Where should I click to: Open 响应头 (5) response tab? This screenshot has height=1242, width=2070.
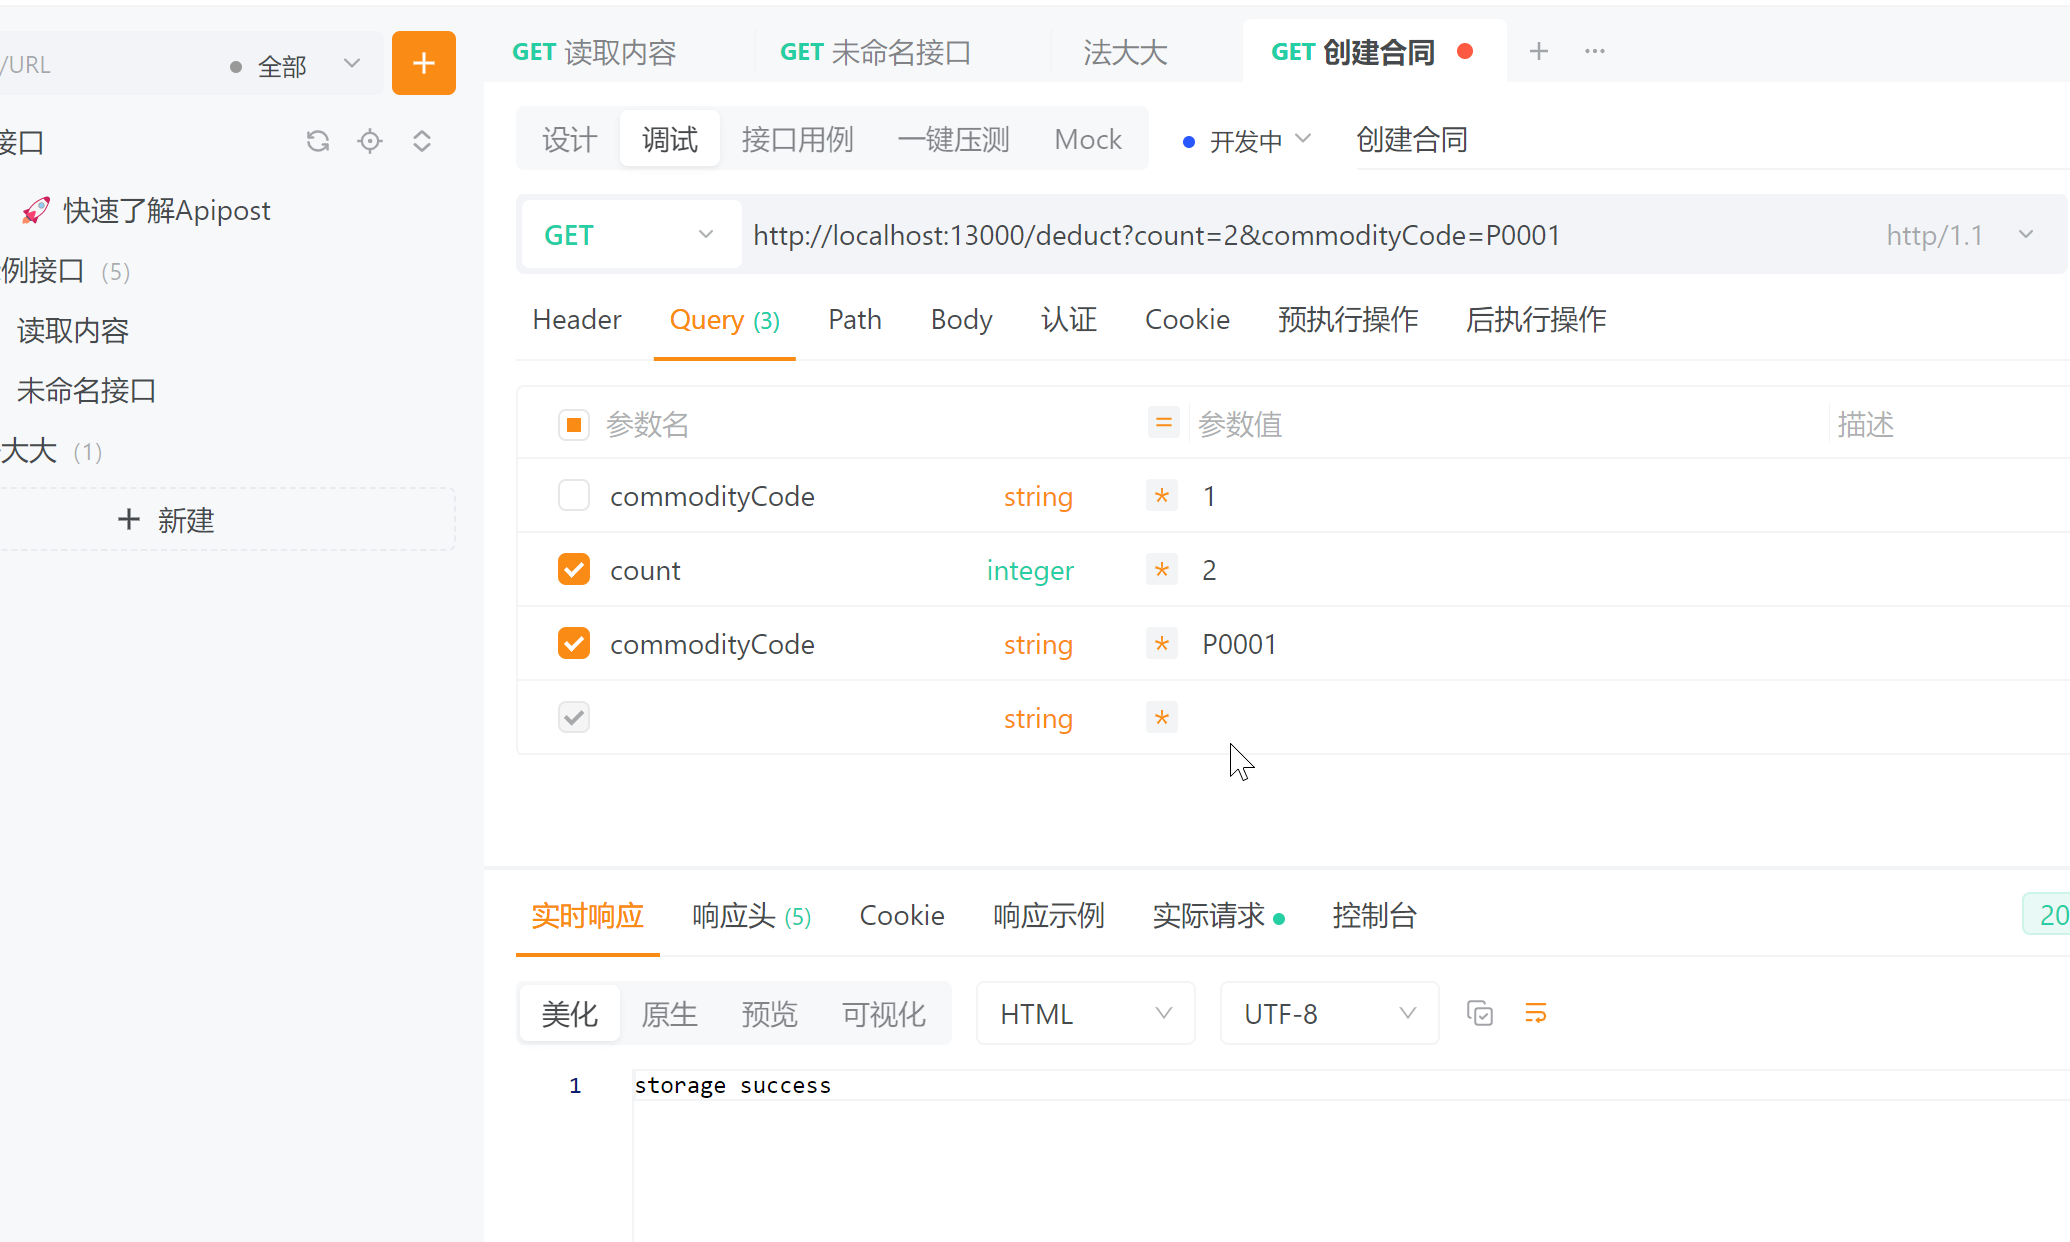tap(752, 916)
